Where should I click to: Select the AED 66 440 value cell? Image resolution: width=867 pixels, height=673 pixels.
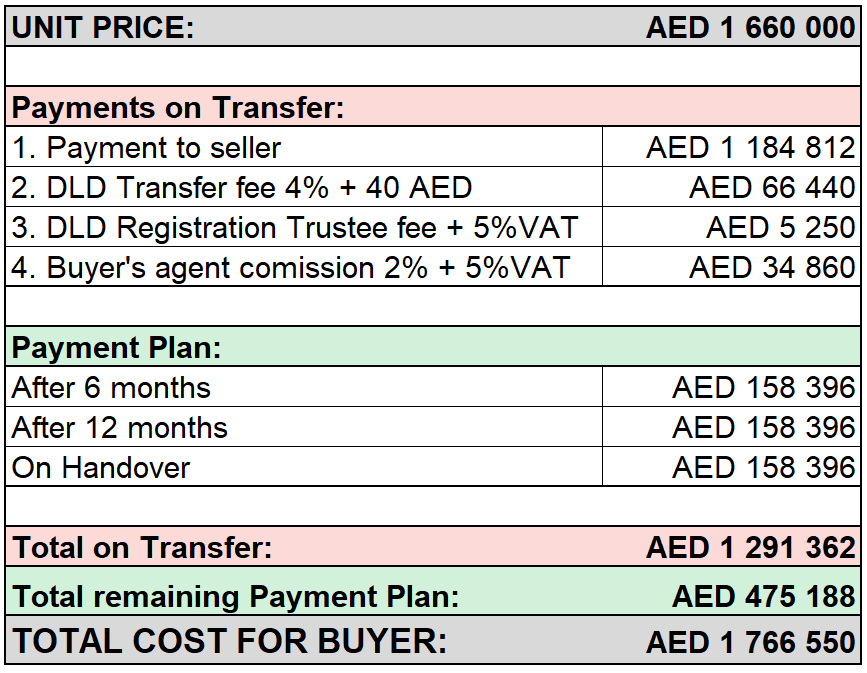pos(732,187)
